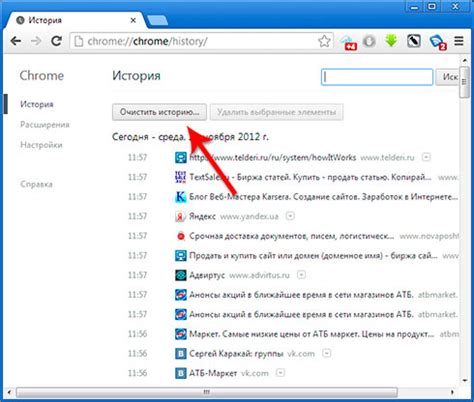Click the vertical scrollbar down arrow
This screenshot has height=402, width=474.
[465, 380]
